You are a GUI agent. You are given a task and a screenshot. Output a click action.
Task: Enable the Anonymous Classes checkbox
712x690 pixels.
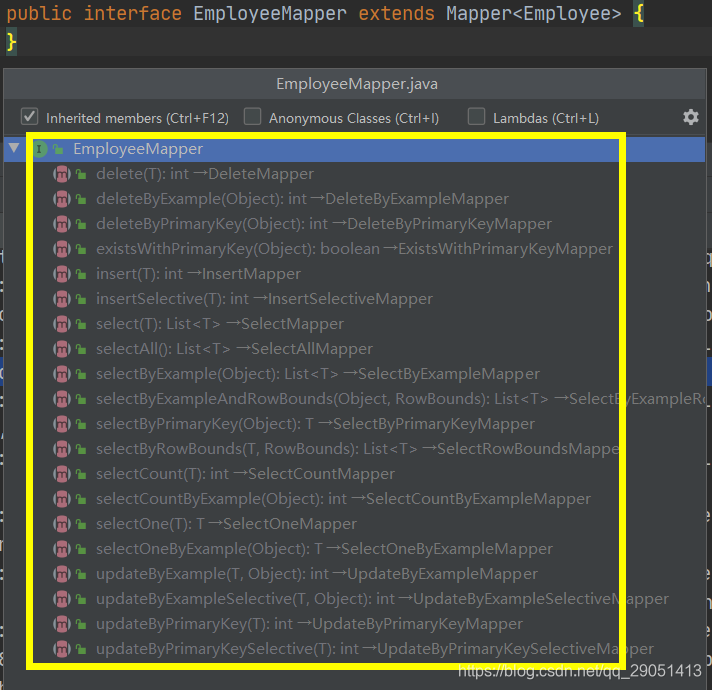[x=252, y=116]
